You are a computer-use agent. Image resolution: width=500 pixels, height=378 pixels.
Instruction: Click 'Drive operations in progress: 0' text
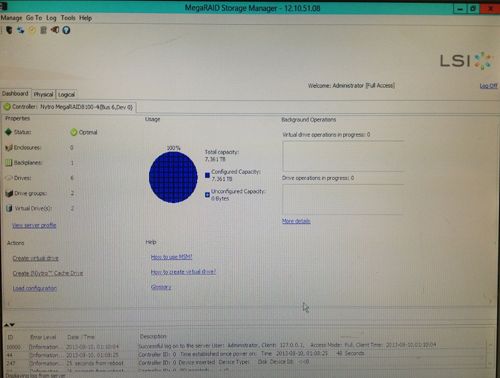[x=318, y=178]
